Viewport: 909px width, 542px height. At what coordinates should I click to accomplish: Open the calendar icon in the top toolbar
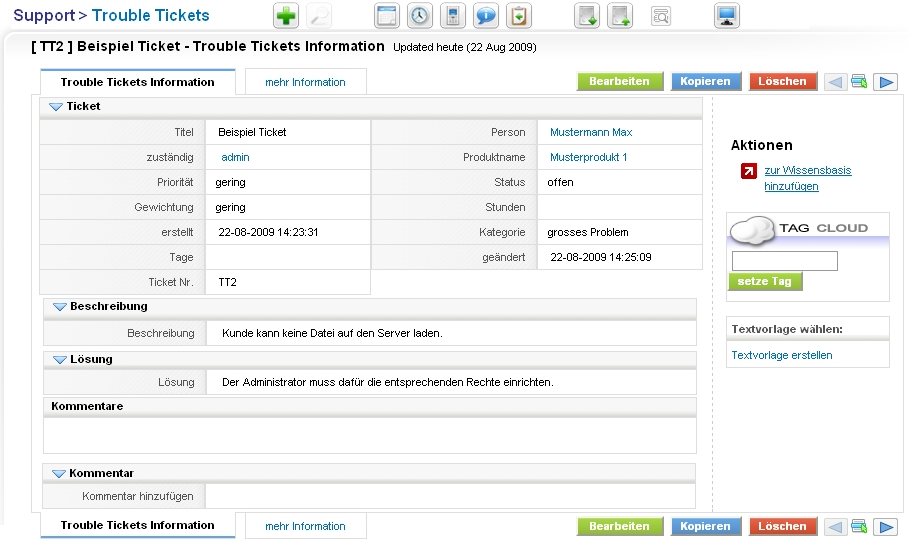(x=387, y=16)
